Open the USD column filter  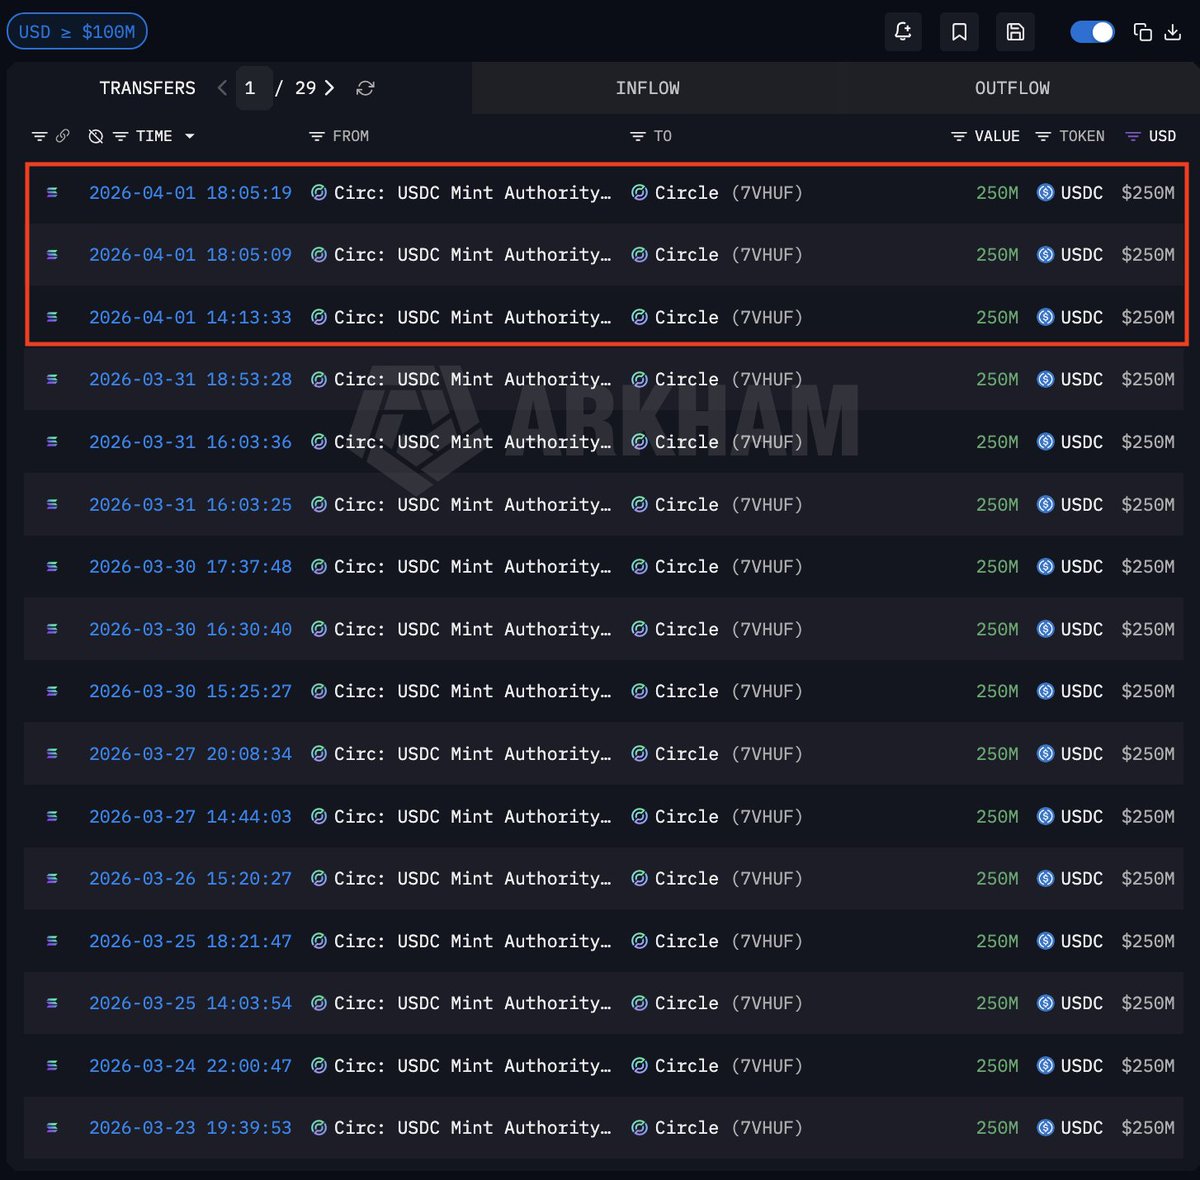tap(1133, 136)
